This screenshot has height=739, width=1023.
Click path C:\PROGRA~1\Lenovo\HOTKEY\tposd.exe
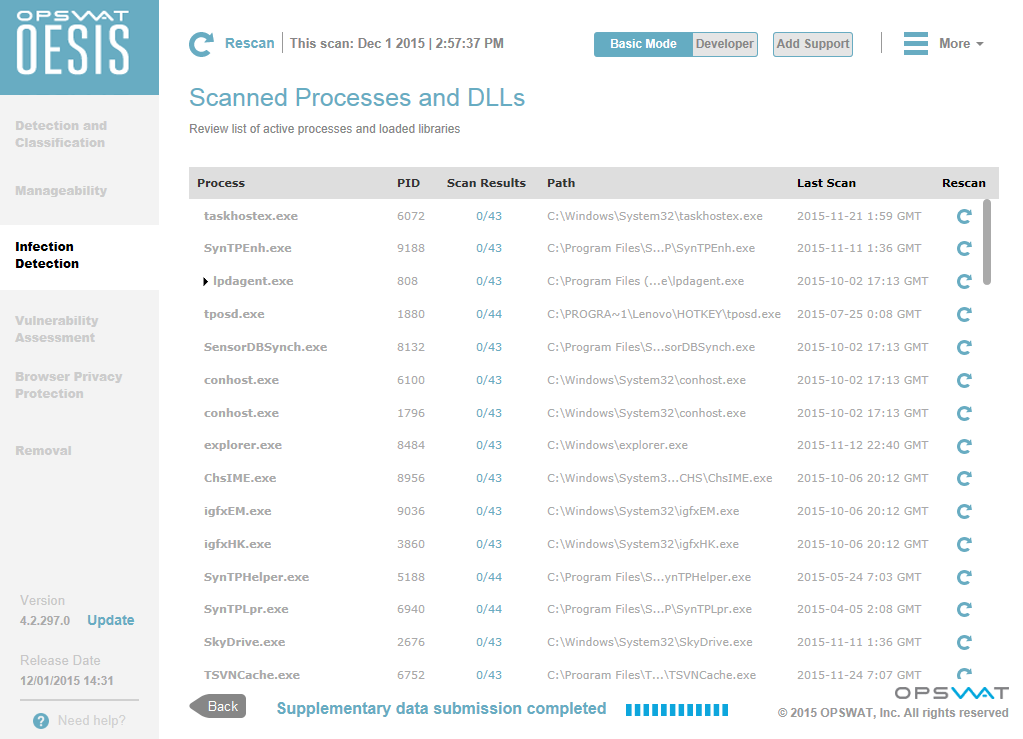point(664,314)
